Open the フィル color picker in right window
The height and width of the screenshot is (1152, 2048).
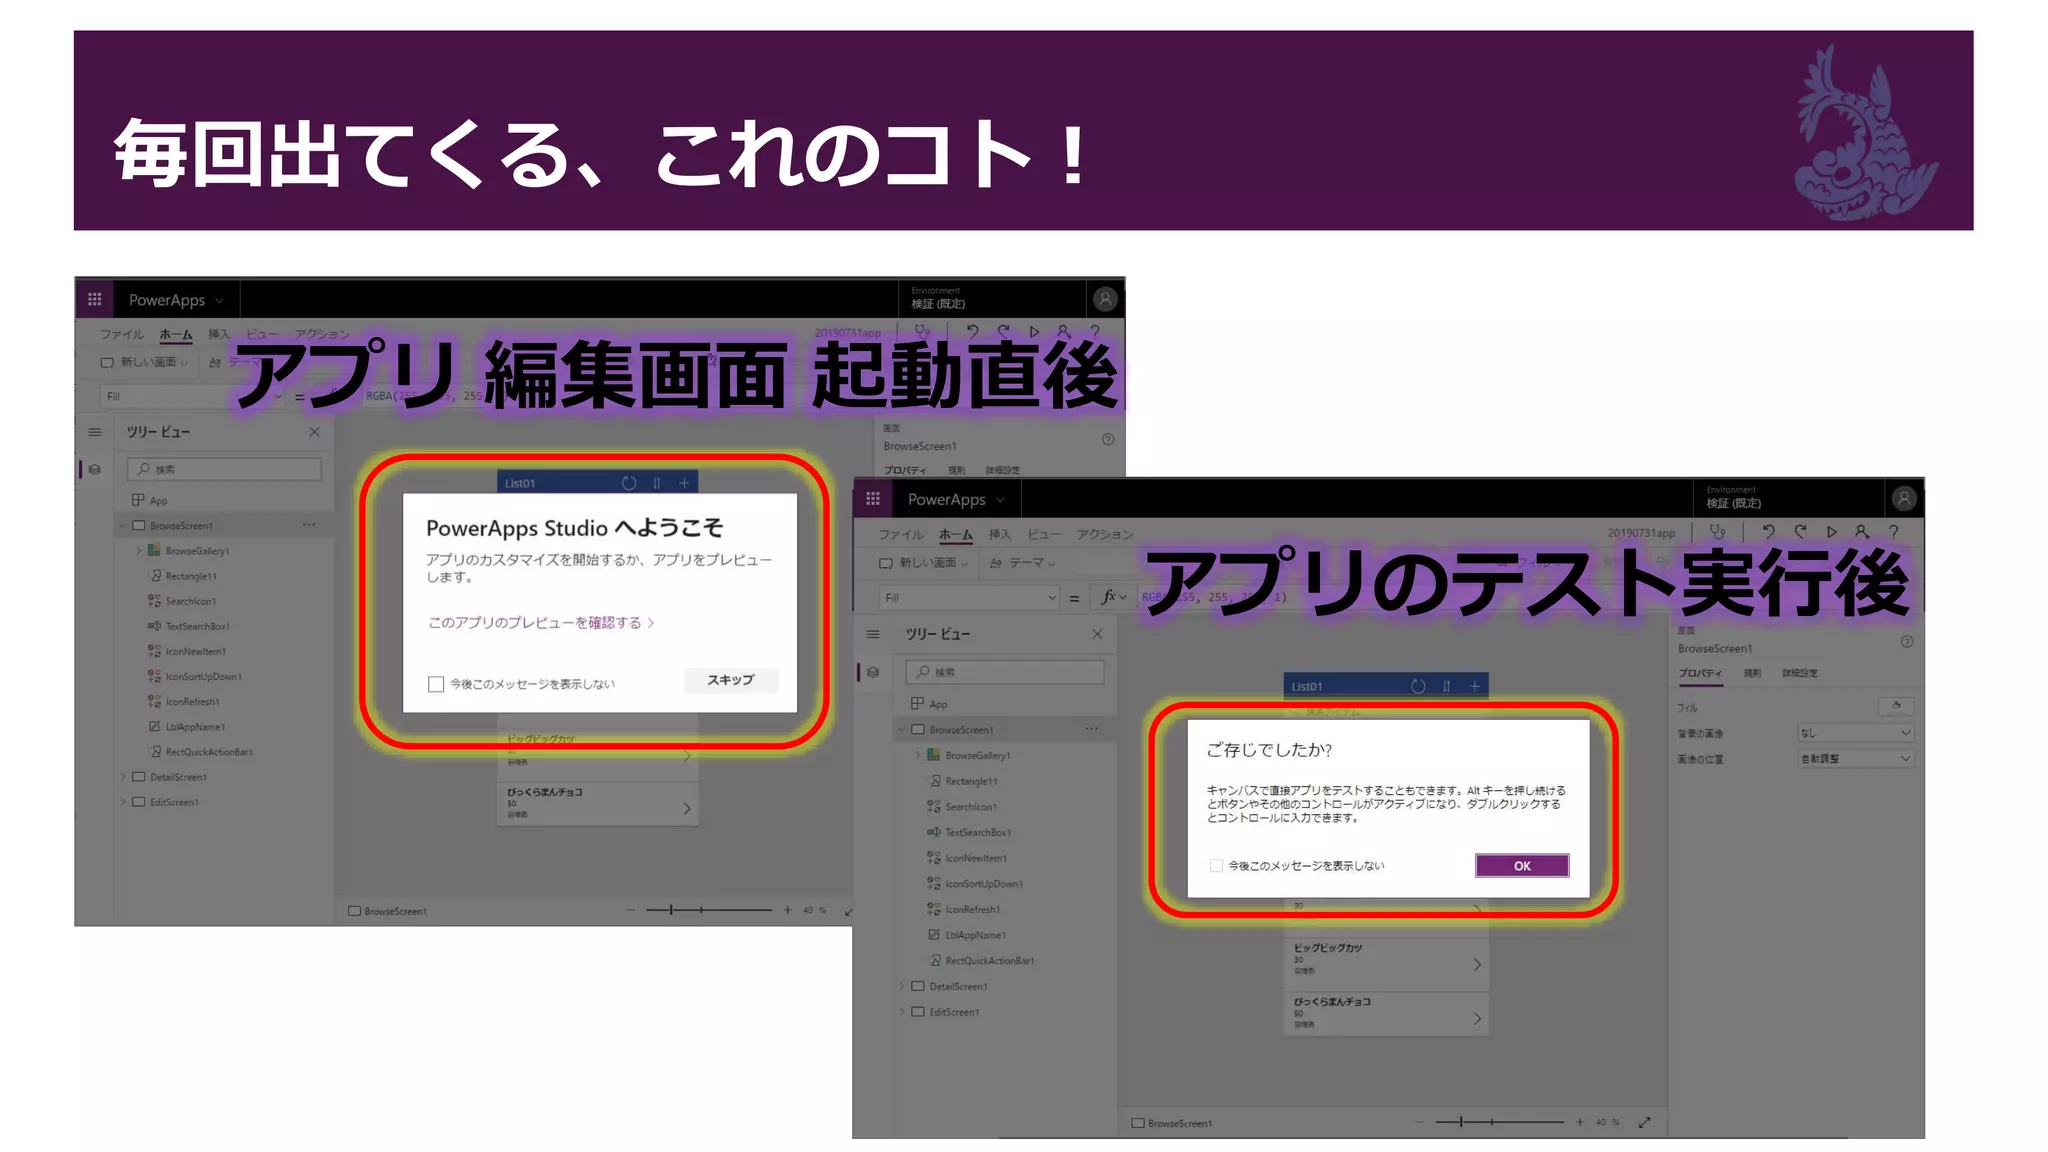(x=1896, y=707)
